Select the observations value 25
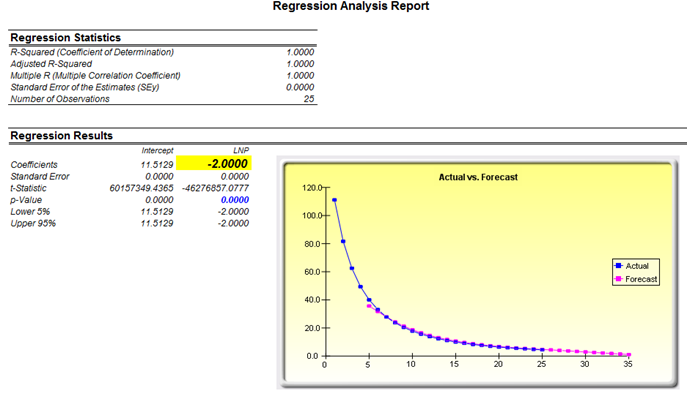This screenshot has width=687, height=395. click(x=309, y=99)
